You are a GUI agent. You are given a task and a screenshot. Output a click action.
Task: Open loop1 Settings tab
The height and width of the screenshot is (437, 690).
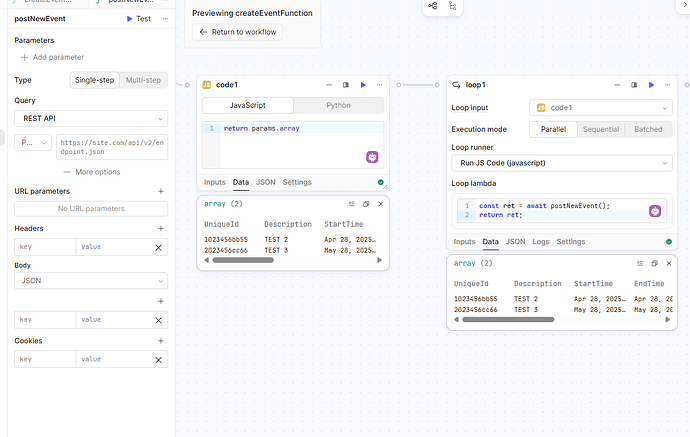pyautogui.click(x=571, y=242)
